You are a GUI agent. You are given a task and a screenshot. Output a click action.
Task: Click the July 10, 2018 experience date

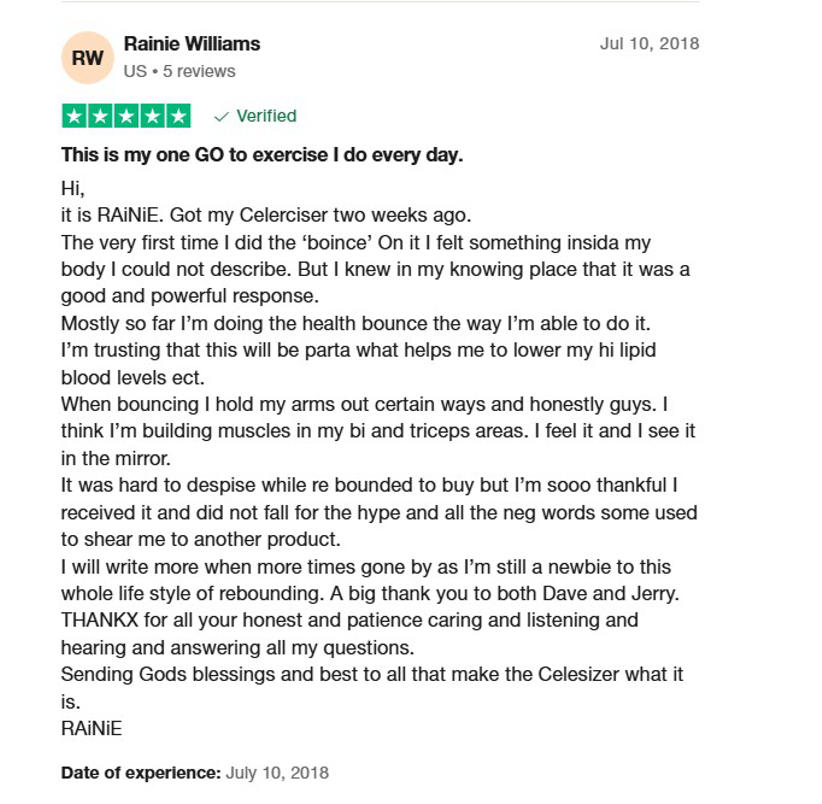[x=277, y=773]
